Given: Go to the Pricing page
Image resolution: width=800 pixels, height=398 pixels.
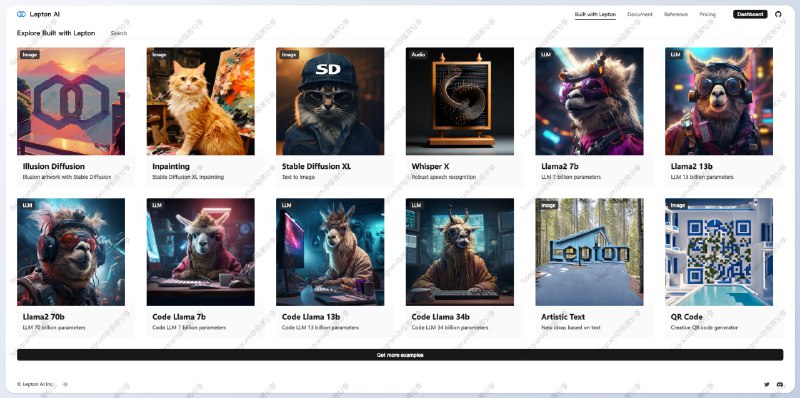Looking at the screenshot, I should click(707, 14).
